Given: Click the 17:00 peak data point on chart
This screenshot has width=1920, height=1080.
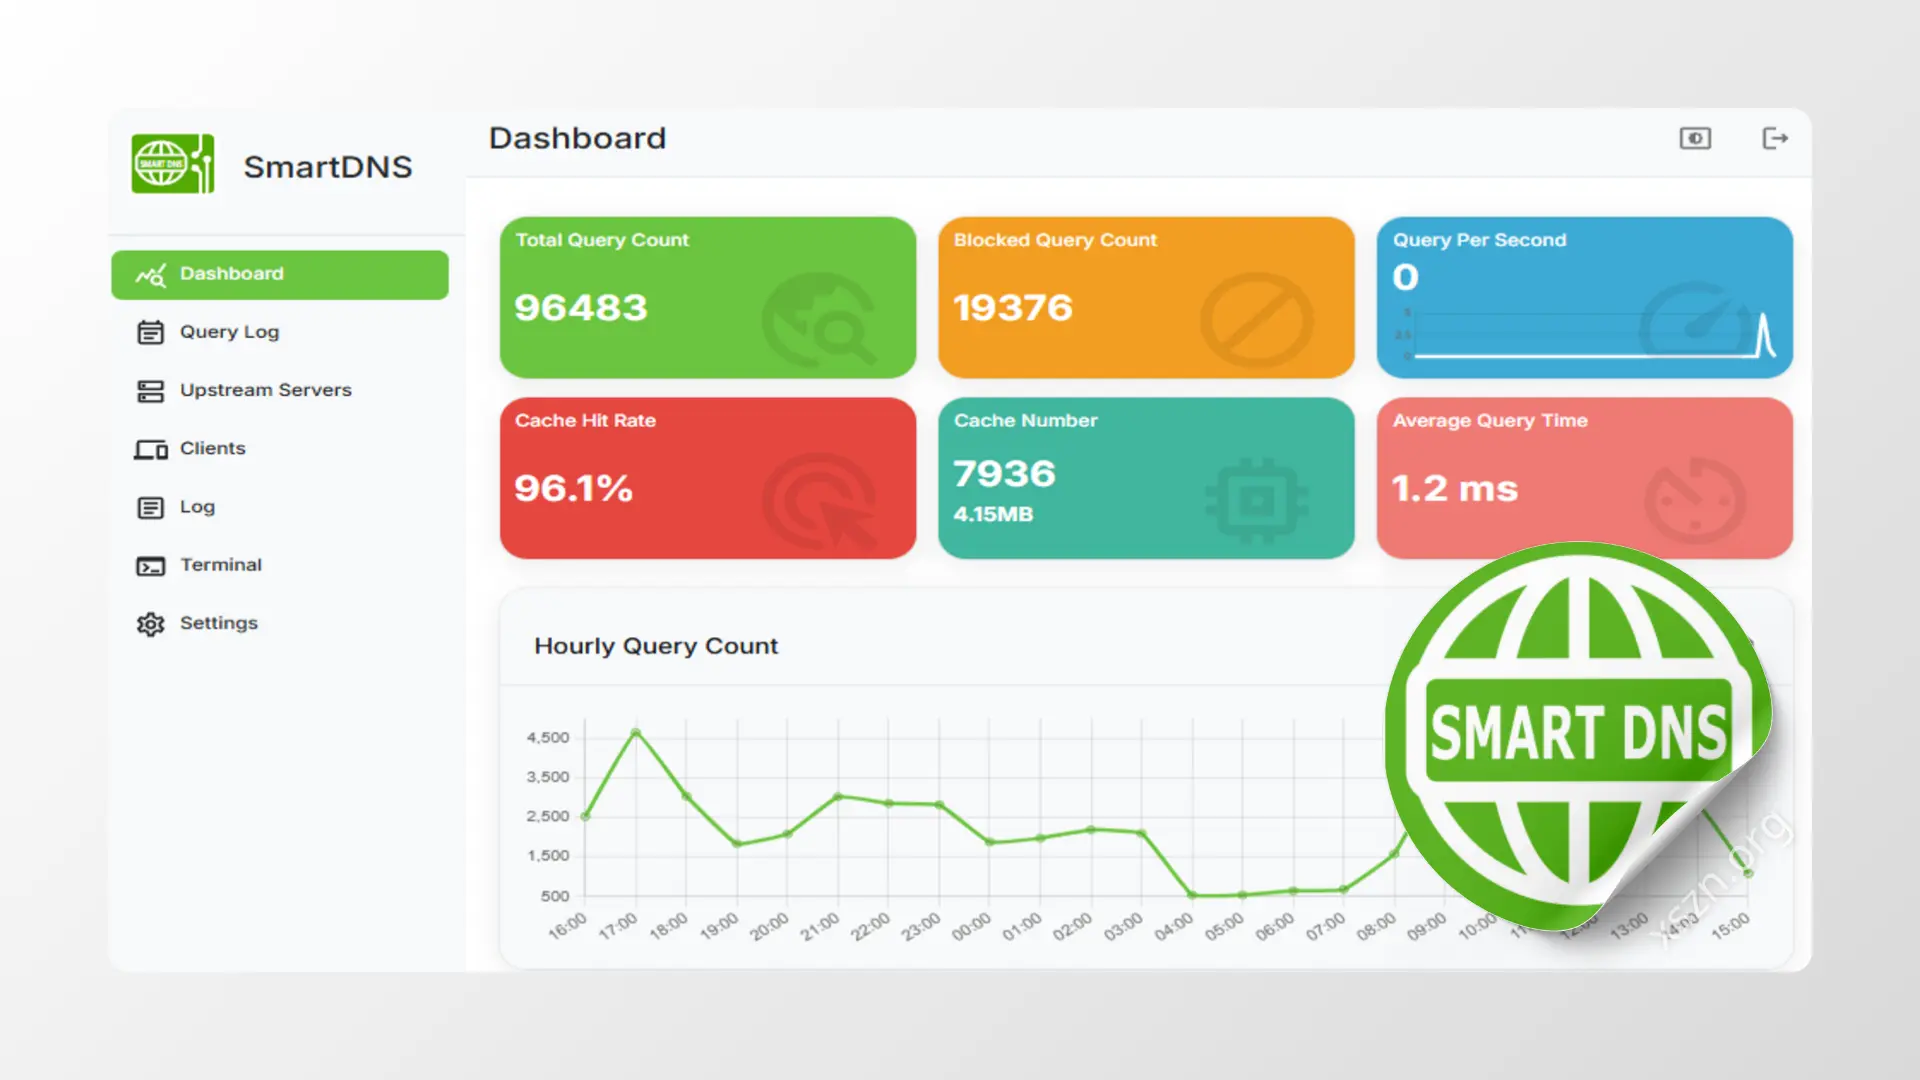Looking at the screenshot, I should (x=636, y=733).
